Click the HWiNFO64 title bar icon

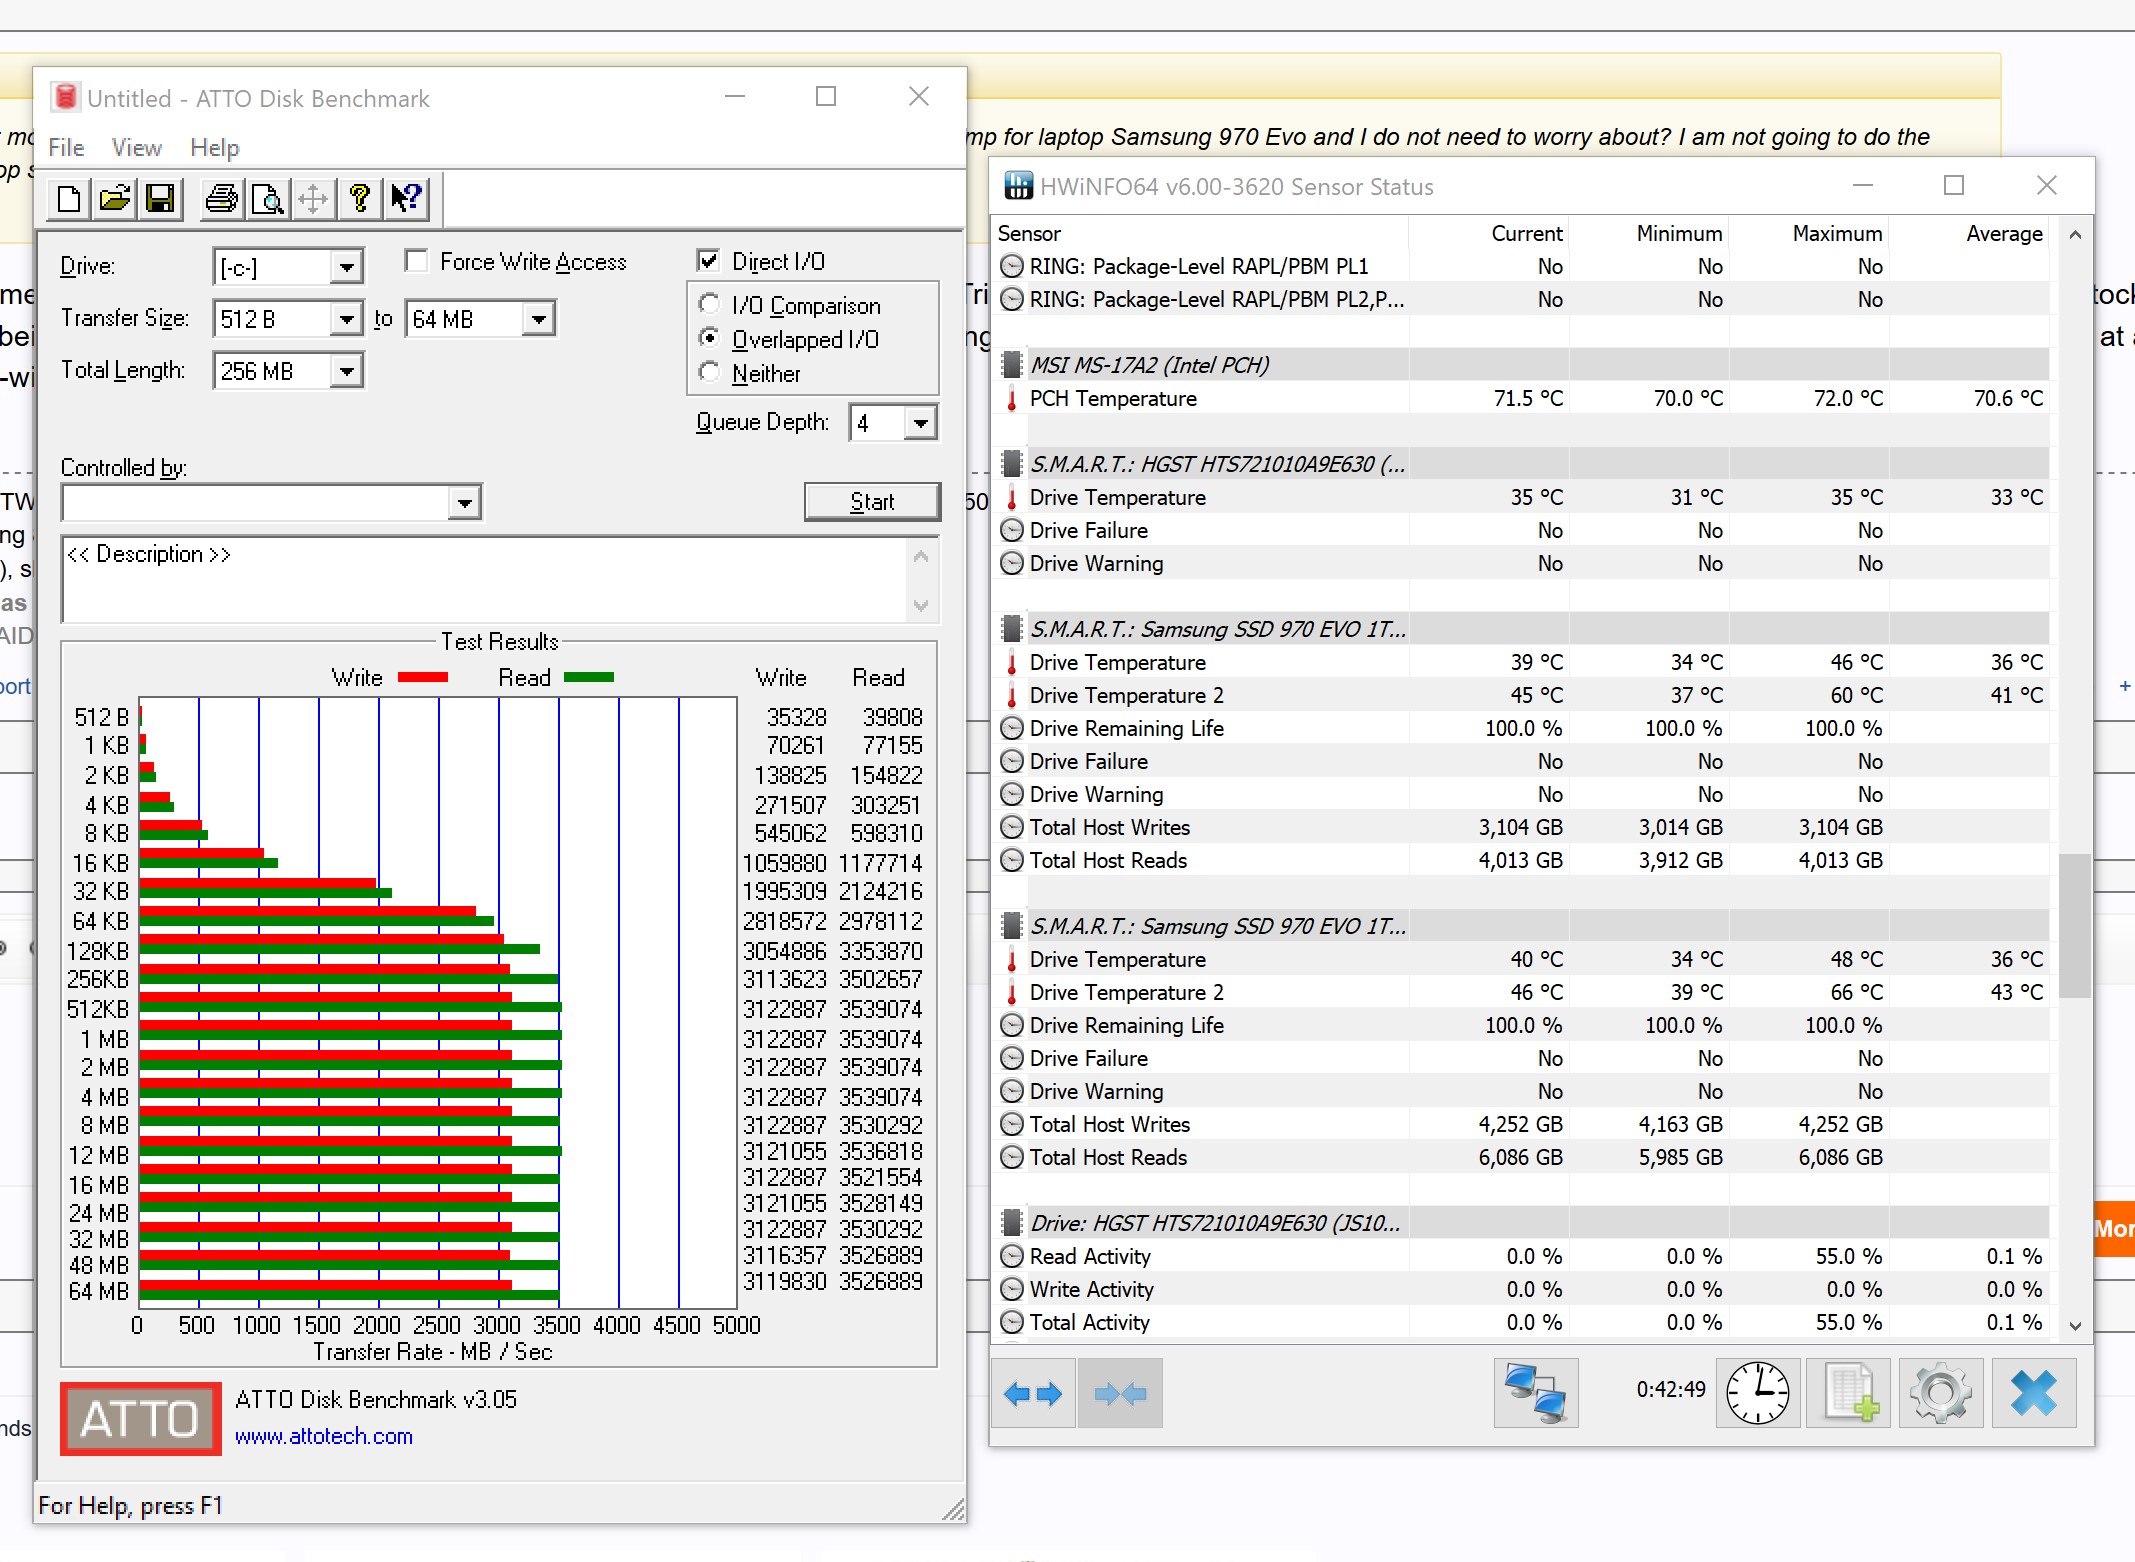(x=1018, y=186)
